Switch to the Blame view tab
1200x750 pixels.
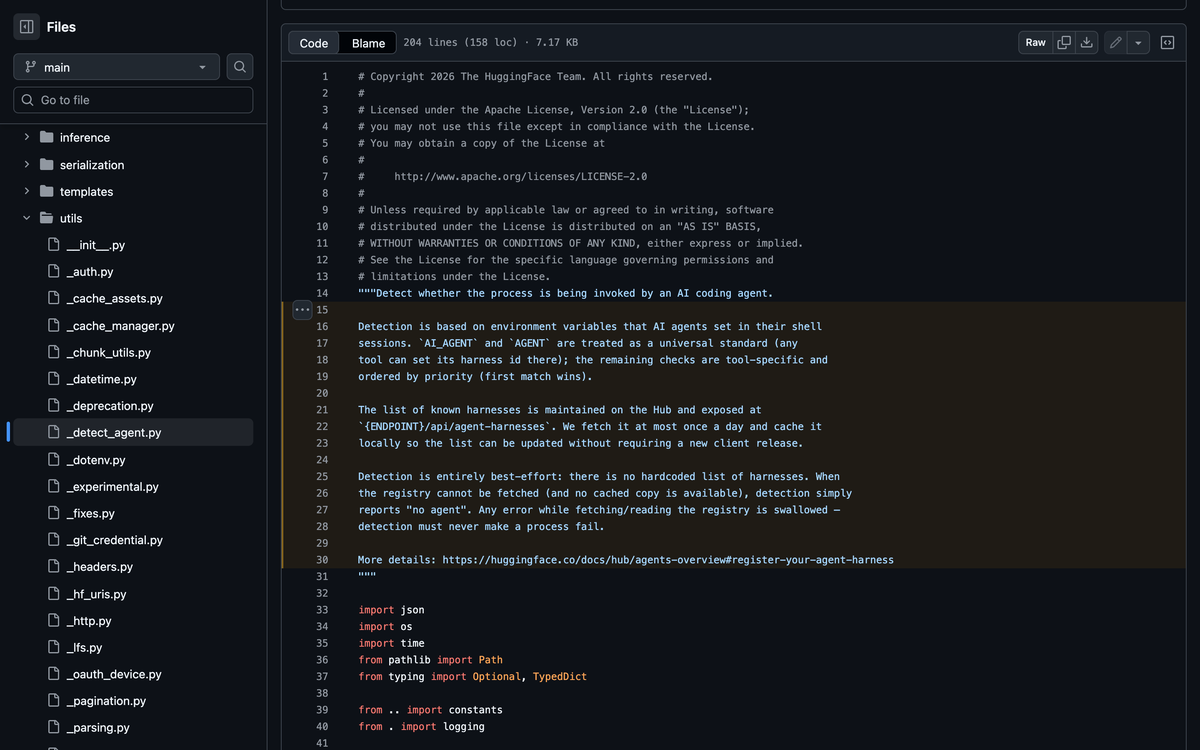click(x=369, y=43)
